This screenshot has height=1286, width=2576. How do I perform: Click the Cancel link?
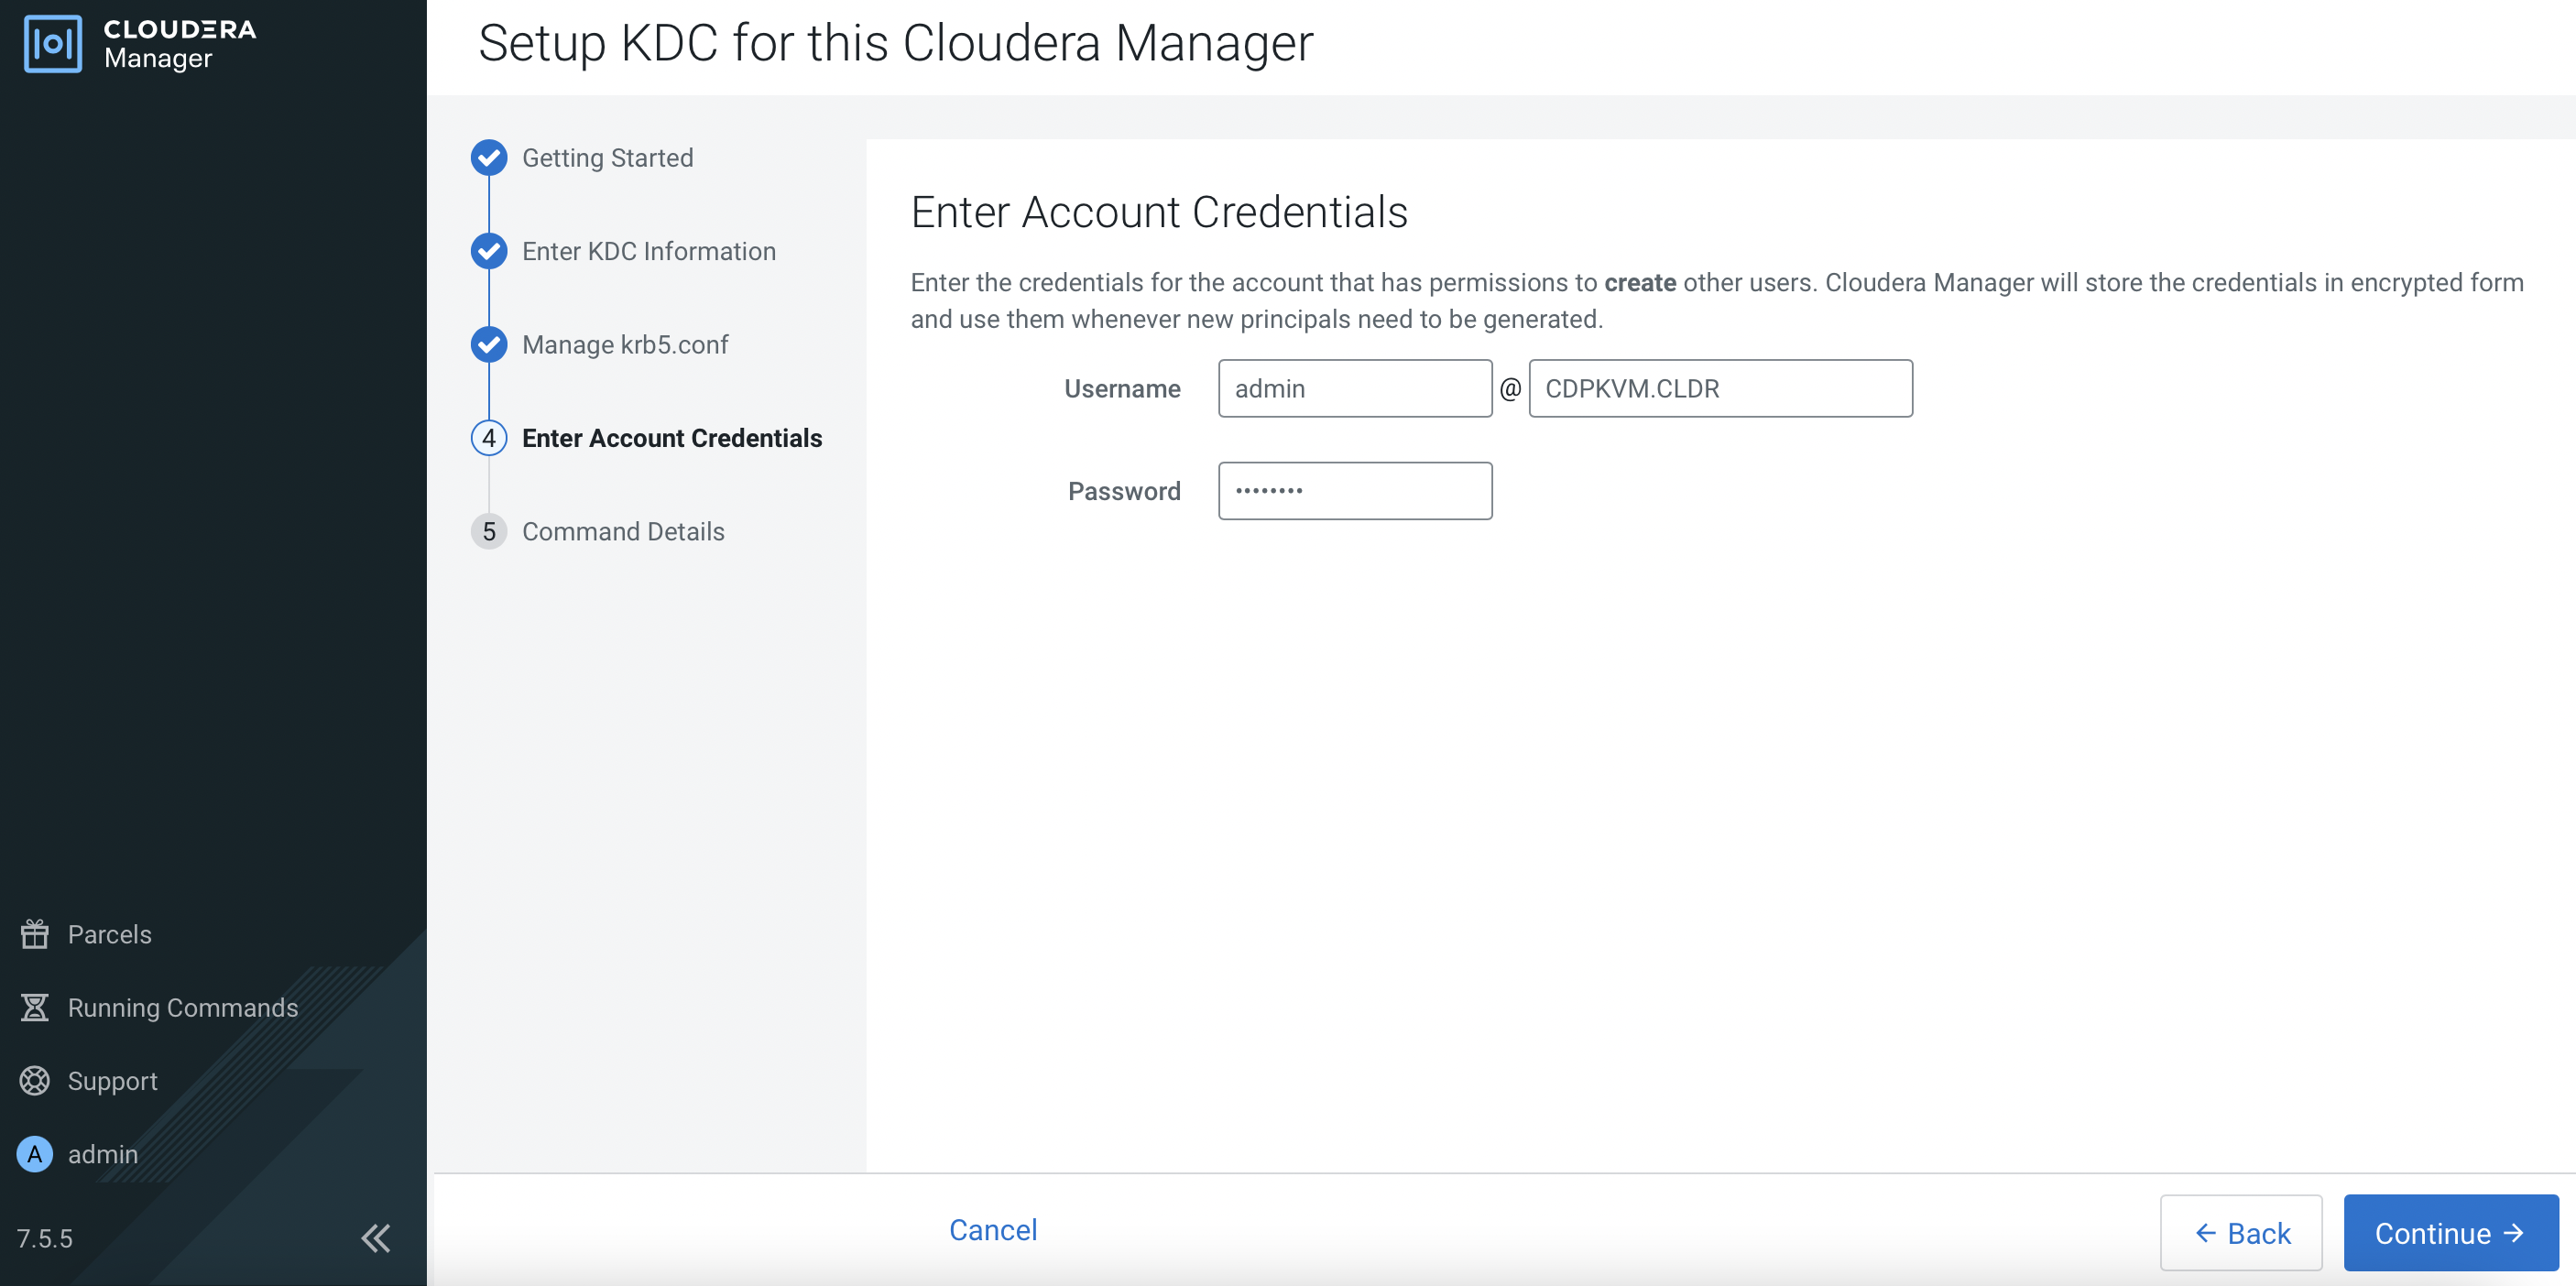(x=992, y=1230)
